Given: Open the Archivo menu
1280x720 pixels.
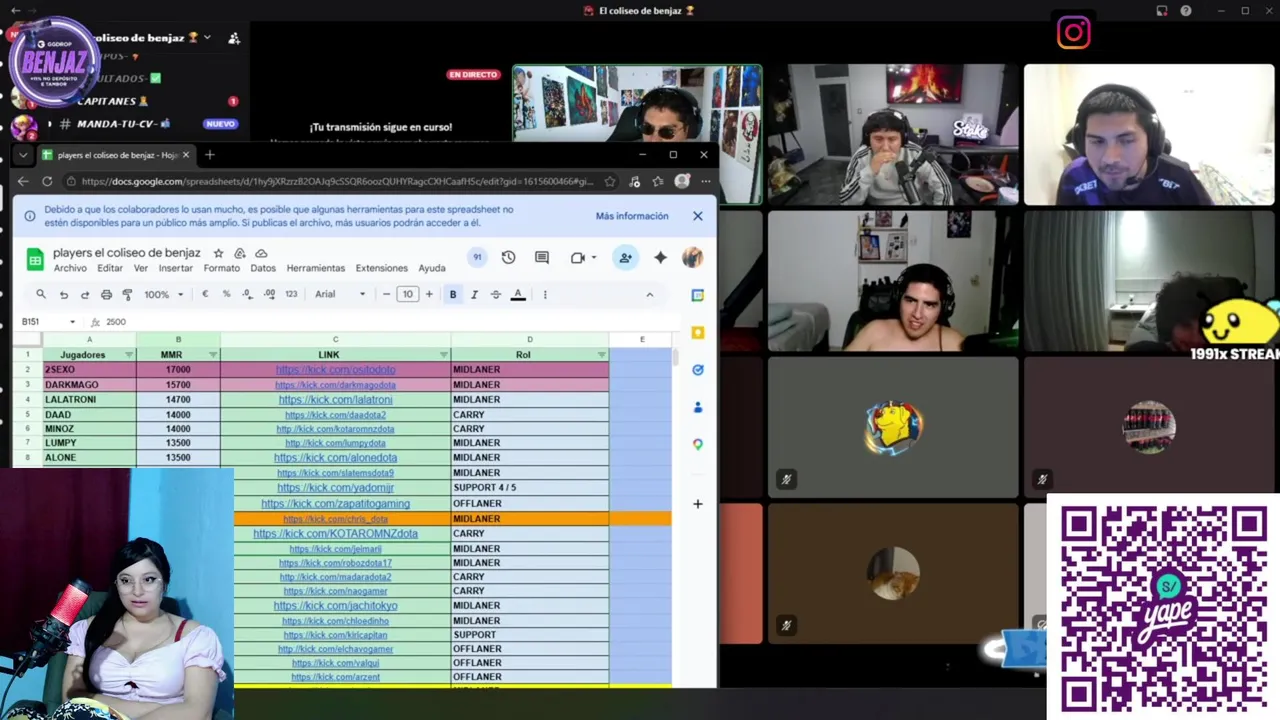Looking at the screenshot, I should click(70, 268).
